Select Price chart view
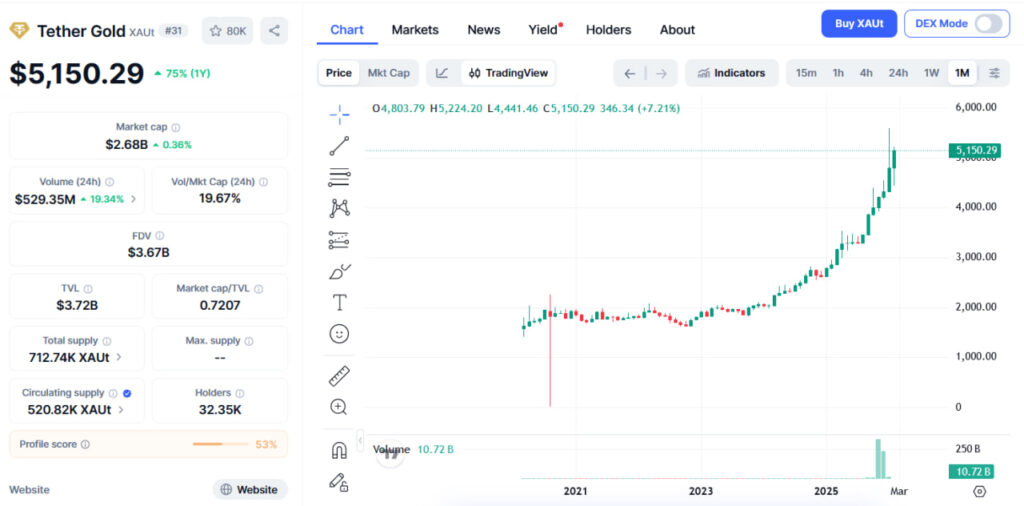 [339, 73]
